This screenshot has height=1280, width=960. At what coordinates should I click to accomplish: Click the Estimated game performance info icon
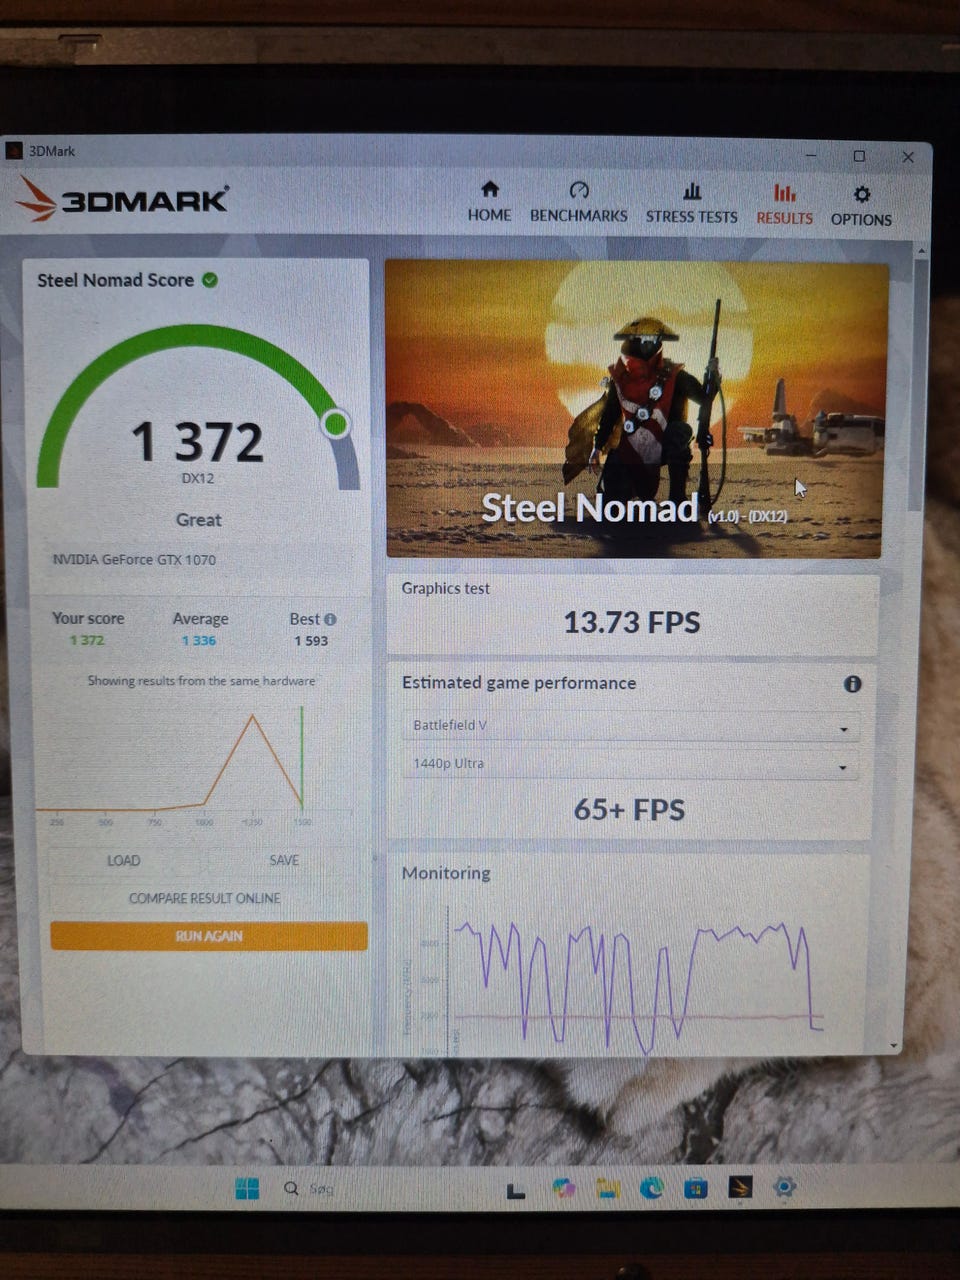852,684
